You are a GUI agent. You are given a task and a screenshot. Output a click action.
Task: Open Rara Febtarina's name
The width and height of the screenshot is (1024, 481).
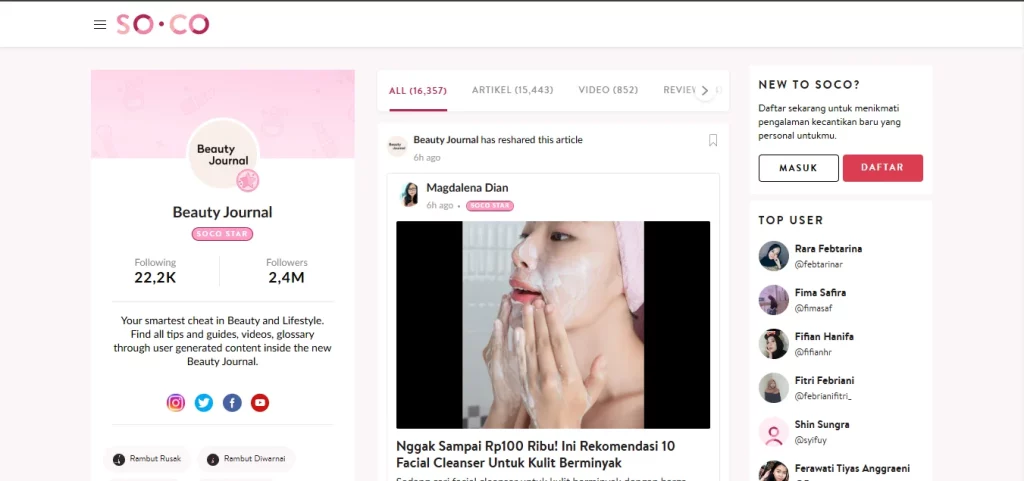click(x=828, y=249)
